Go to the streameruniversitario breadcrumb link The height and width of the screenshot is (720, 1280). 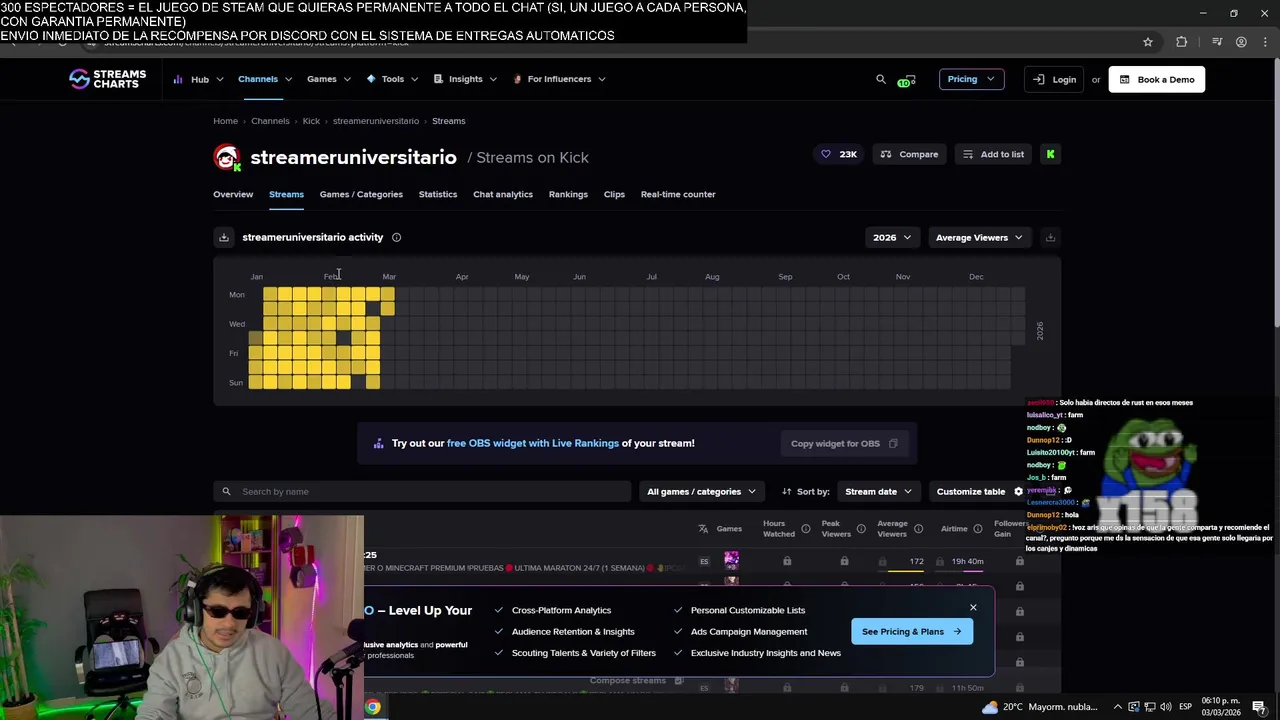point(376,121)
